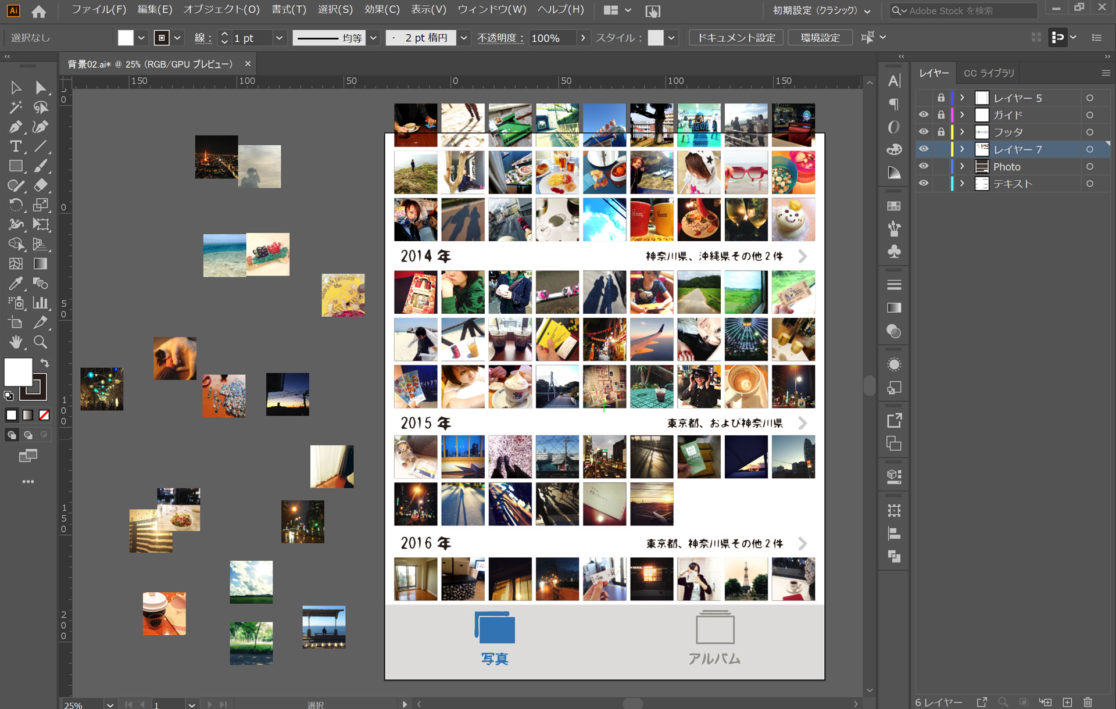Switch to the CC ライブラリ tab
The height and width of the screenshot is (709, 1116).
click(x=988, y=73)
